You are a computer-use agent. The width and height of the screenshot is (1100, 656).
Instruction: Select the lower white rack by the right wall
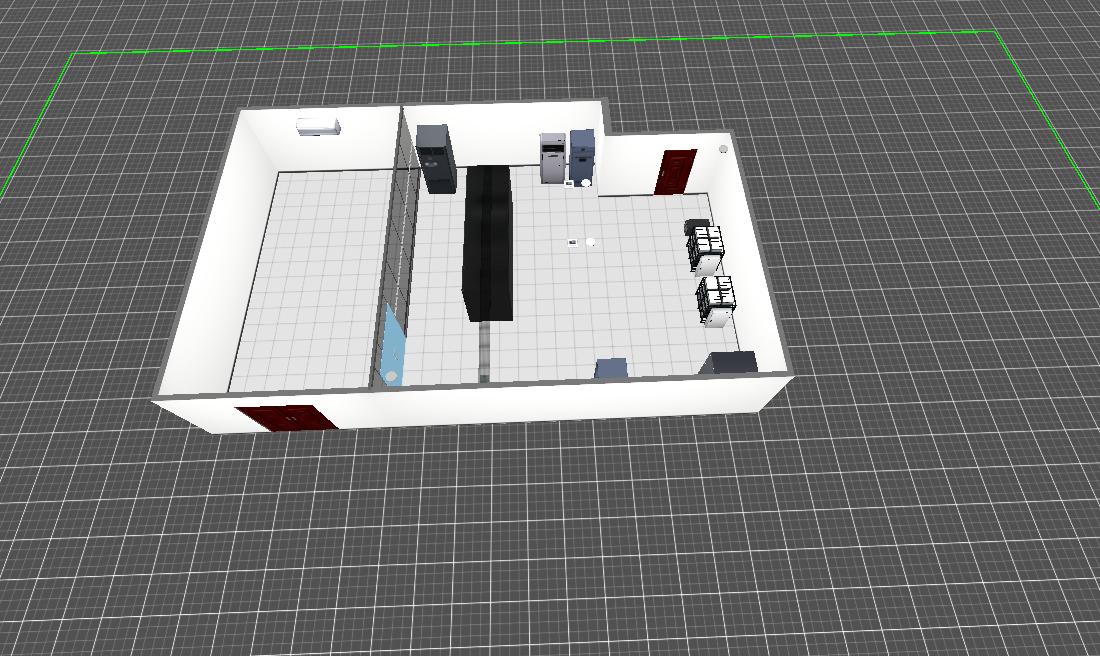(x=717, y=301)
